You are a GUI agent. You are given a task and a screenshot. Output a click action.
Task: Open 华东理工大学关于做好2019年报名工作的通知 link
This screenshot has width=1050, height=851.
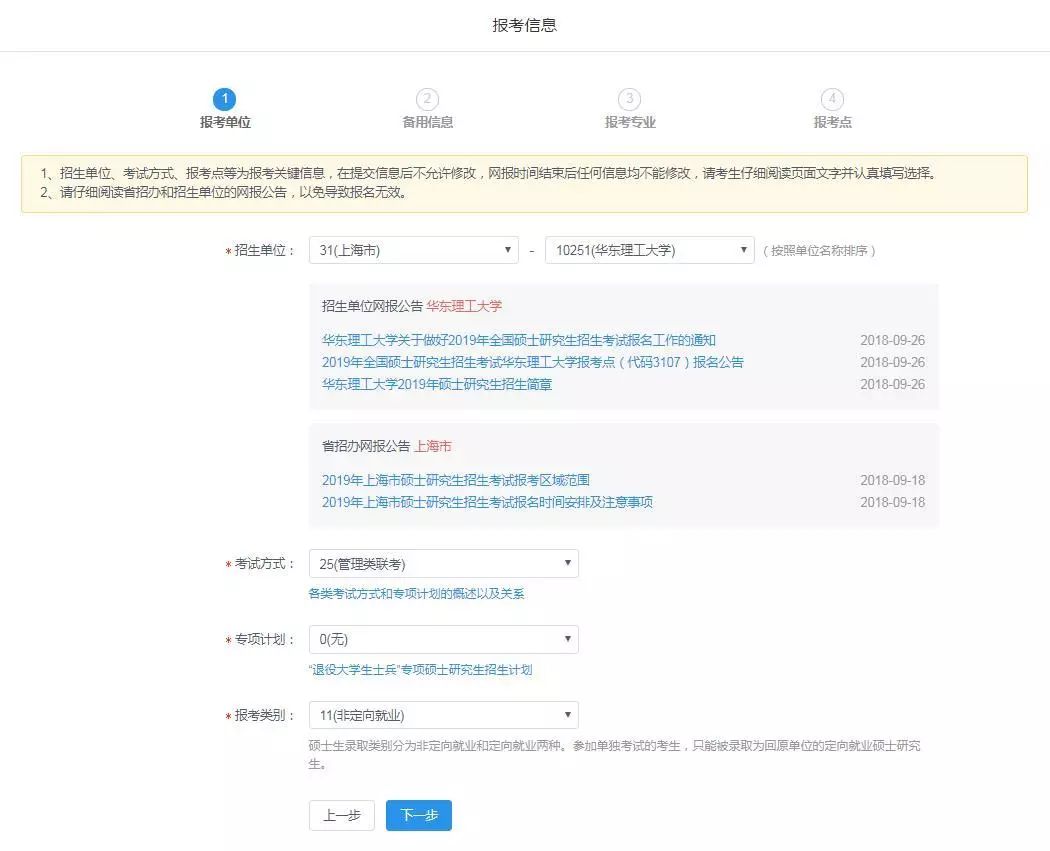[x=518, y=340]
